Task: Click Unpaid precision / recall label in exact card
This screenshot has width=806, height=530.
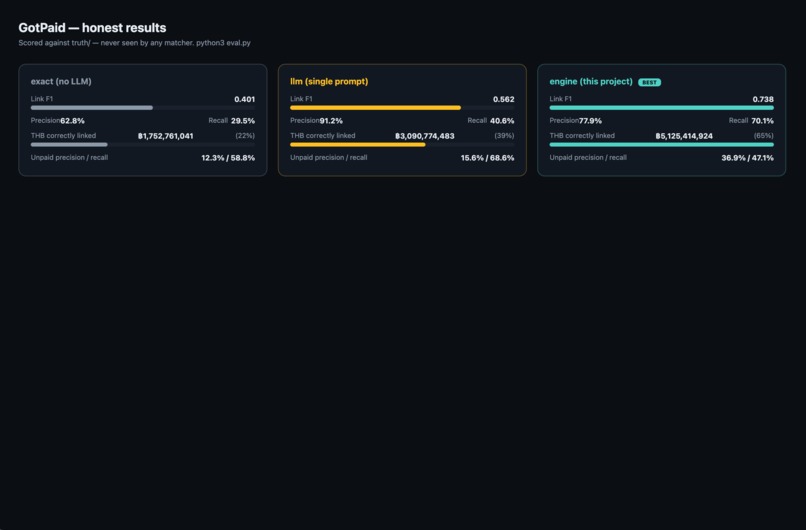Action: pyautogui.click(x=69, y=158)
